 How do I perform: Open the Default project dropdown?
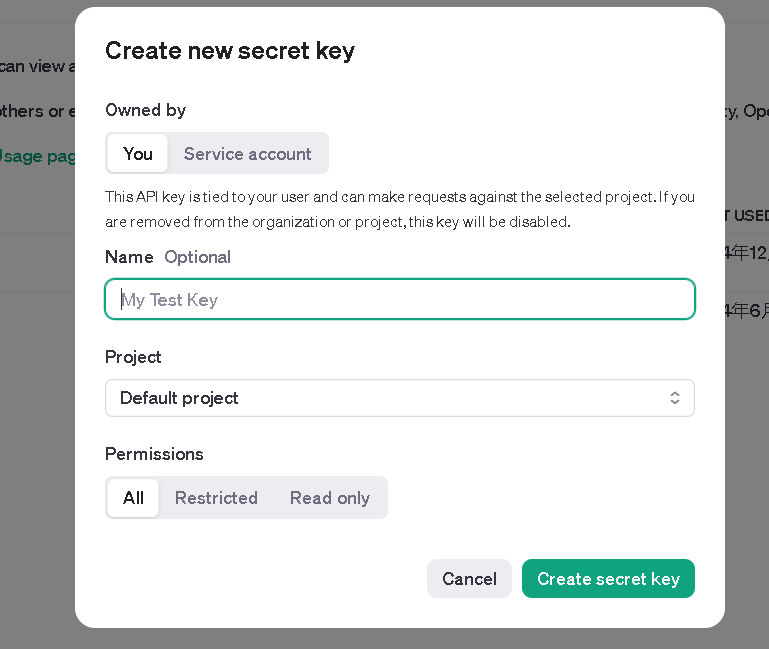click(399, 398)
